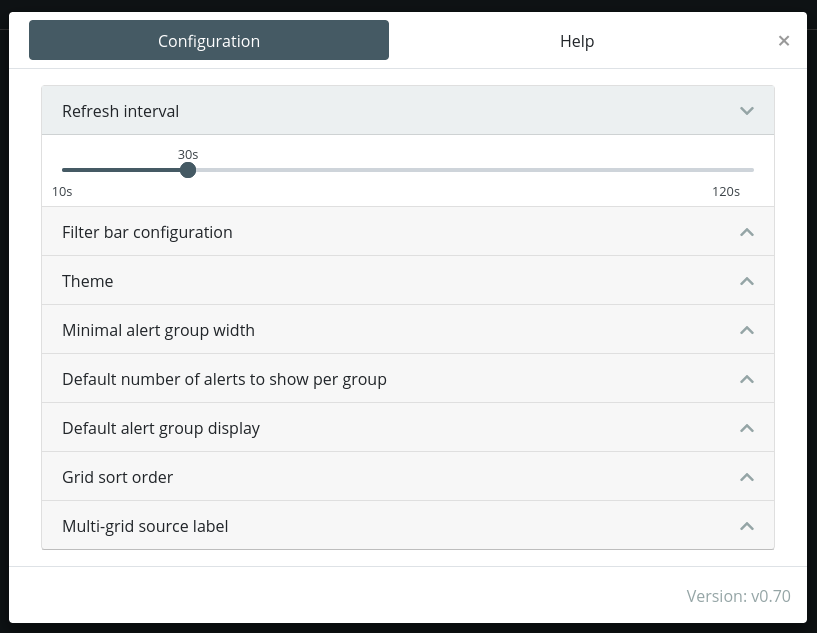Click chevron for Default number of alerts
Image resolution: width=817 pixels, height=633 pixels.
[x=747, y=379]
